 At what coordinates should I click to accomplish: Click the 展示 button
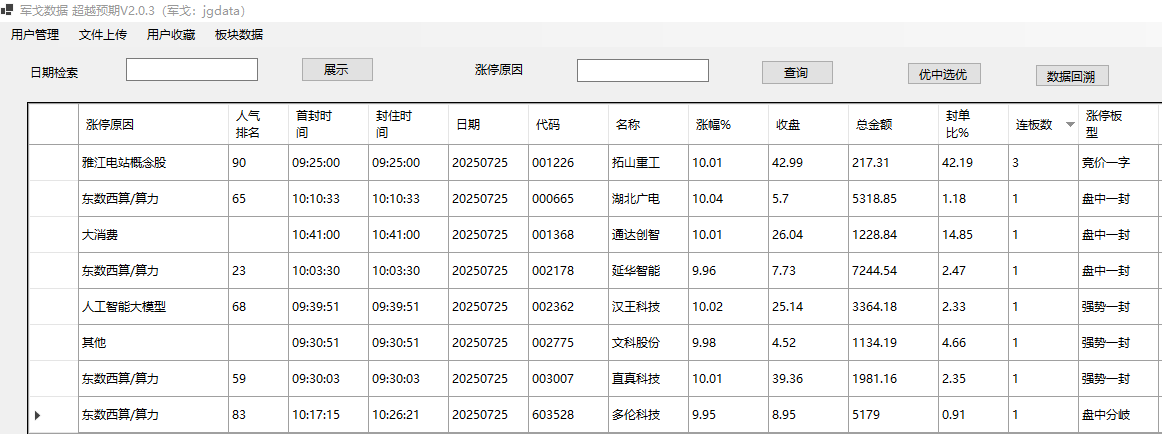click(x=337, y=70)
